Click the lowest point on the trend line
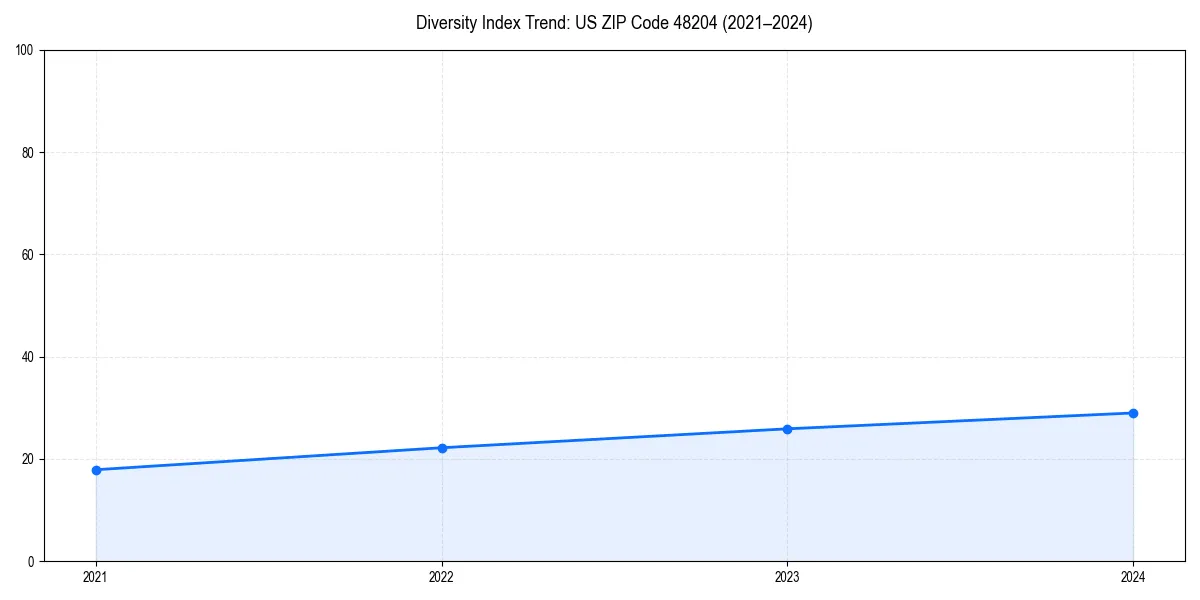 [x=96, y=469]
